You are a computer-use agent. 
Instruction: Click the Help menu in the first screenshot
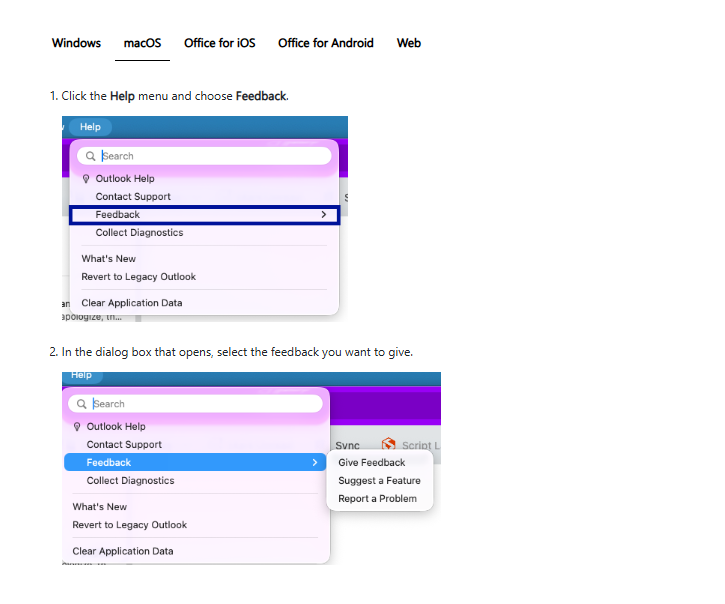click(x=90, y=127)
